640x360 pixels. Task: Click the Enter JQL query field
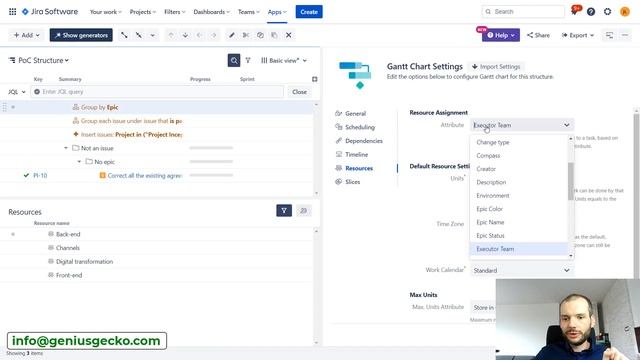click(x=157, y=92)
